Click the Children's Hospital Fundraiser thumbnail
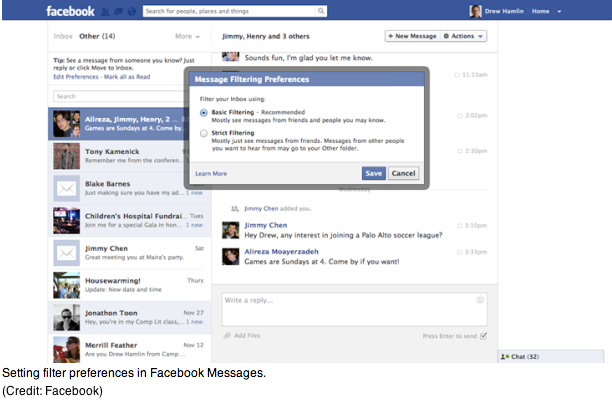The width and height of the screenshot is (612, 402). tap(66, 221)
